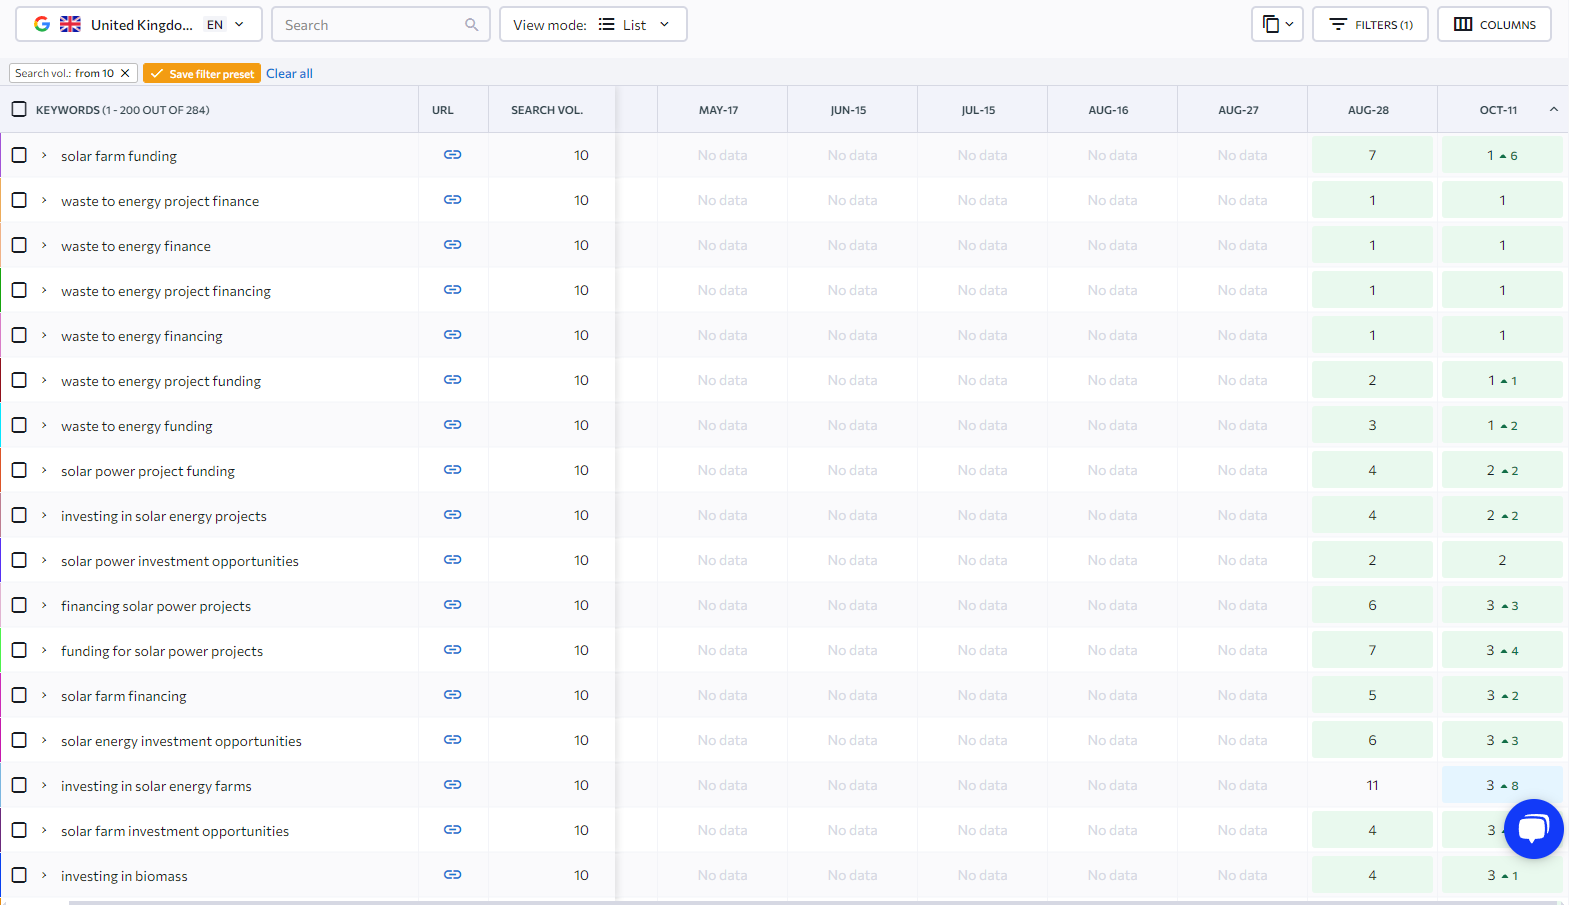Viewport: 1569px width, 905px height.
Task: Remove the Search vol. from 10 filter chip
Action: [125, 73]
